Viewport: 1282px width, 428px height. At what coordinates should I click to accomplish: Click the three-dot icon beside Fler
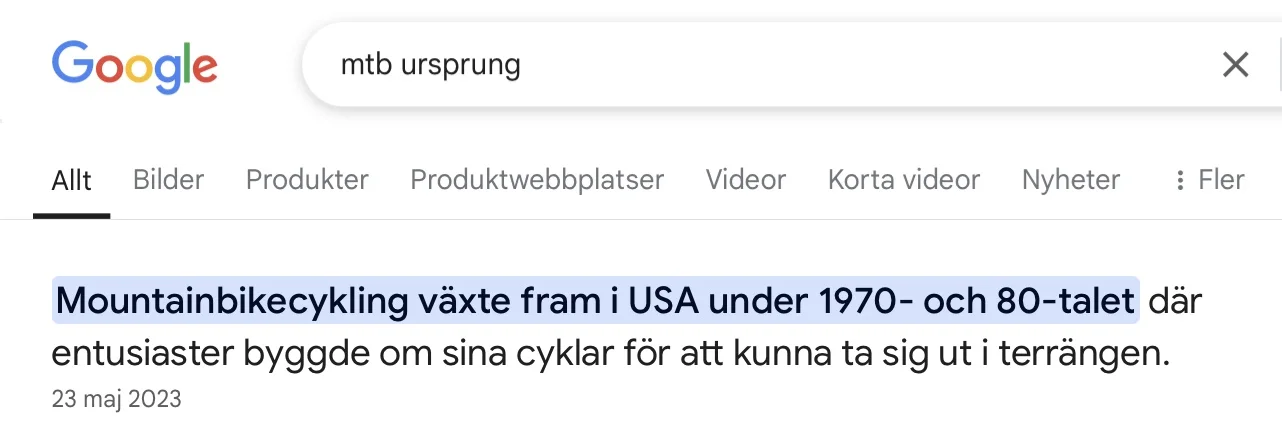1181,180
